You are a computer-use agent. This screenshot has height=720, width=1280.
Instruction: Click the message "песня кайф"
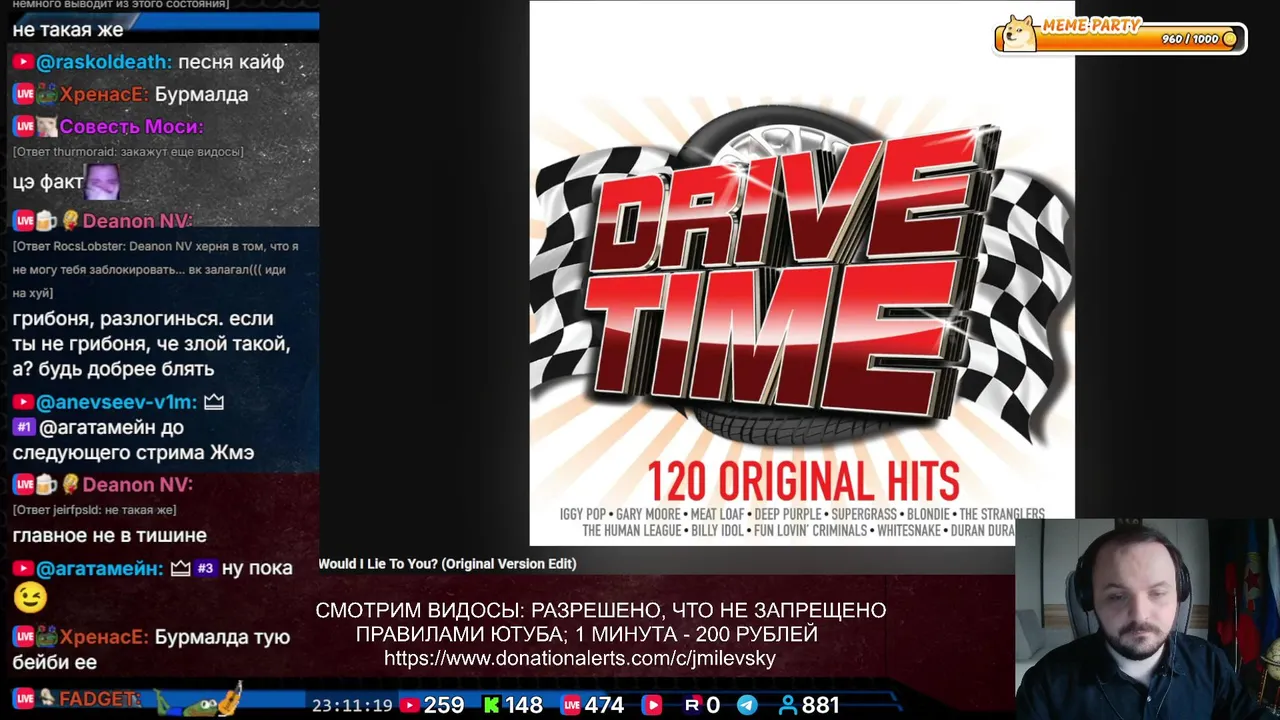coord(231,62)
